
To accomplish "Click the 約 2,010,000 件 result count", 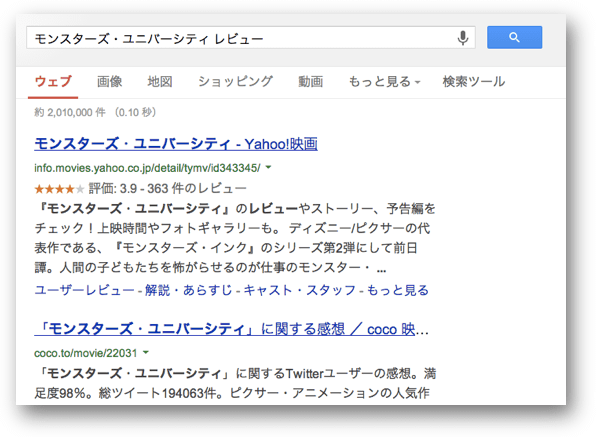I will (70, 112).
